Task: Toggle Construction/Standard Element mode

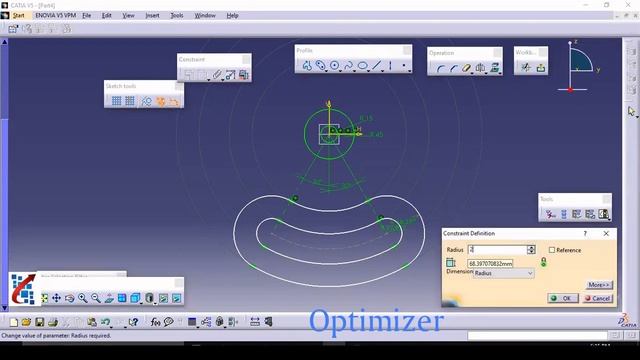Action: (146, 101)
